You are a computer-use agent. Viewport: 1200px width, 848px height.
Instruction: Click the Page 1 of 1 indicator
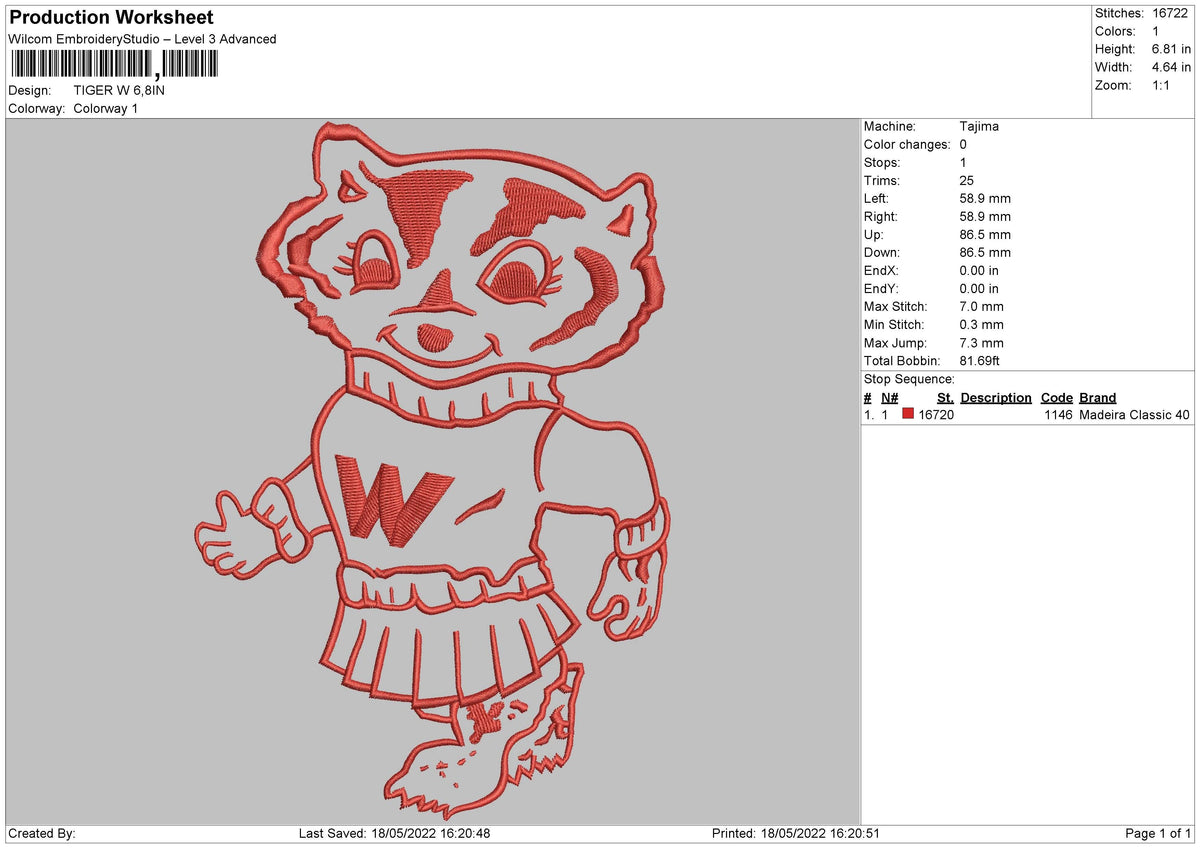(1158, 834)
